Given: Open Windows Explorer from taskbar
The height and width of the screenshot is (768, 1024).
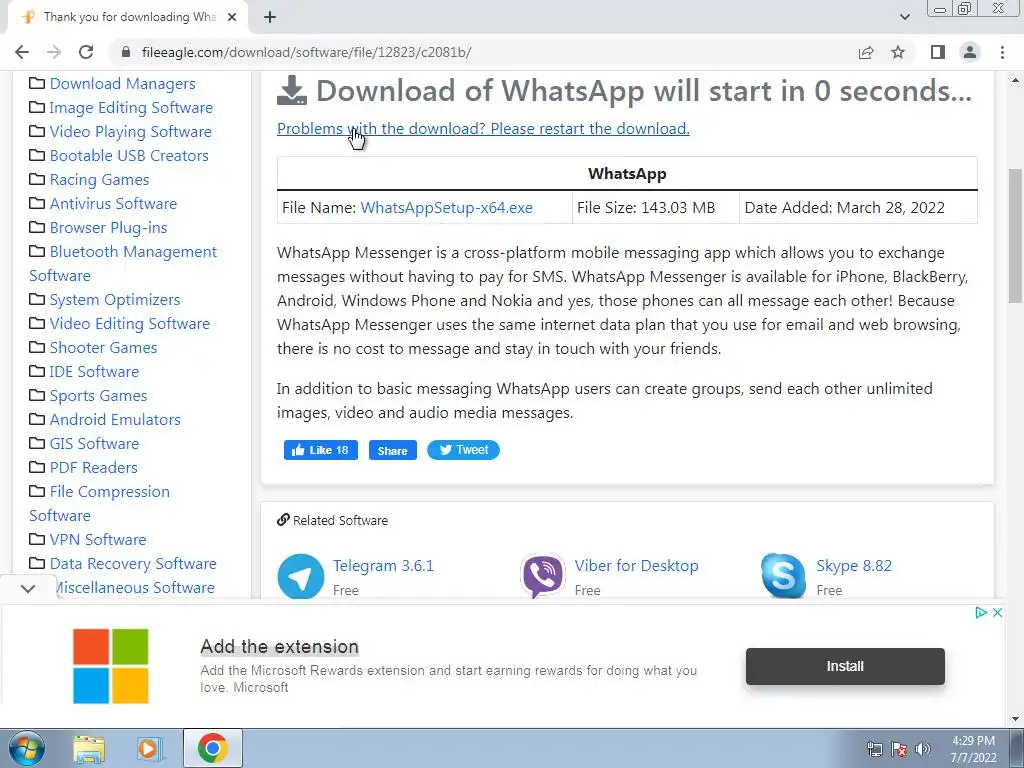Looking at the screenshot, I should pos(89,749).
